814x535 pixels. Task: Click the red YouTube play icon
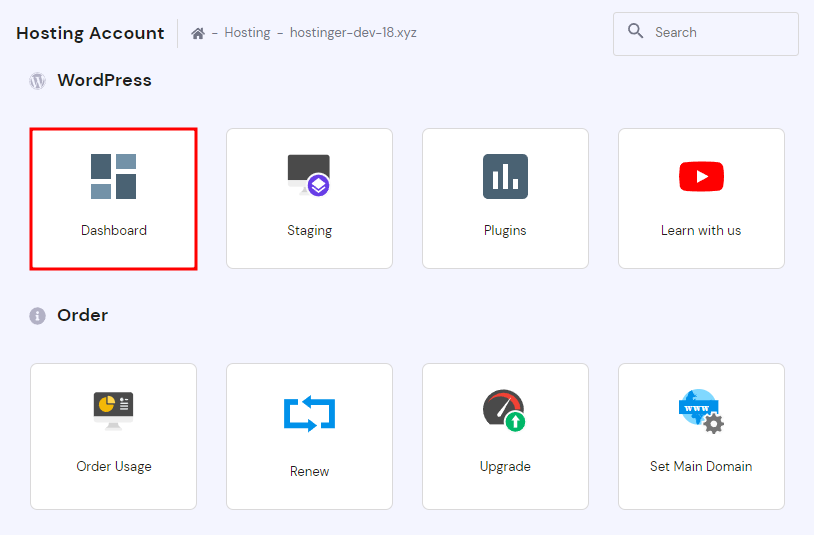point(701,177)
